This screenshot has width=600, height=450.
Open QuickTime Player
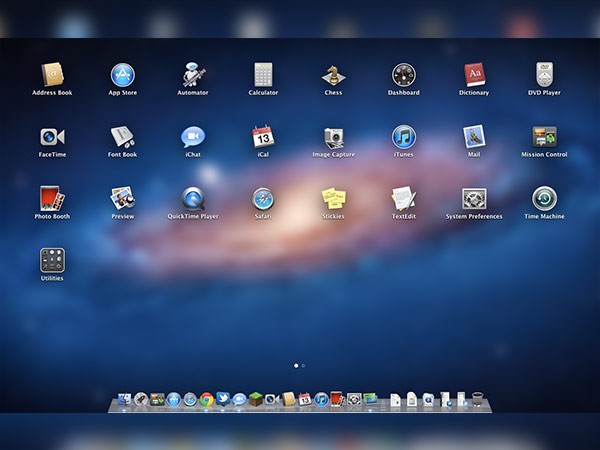[193, 198]
